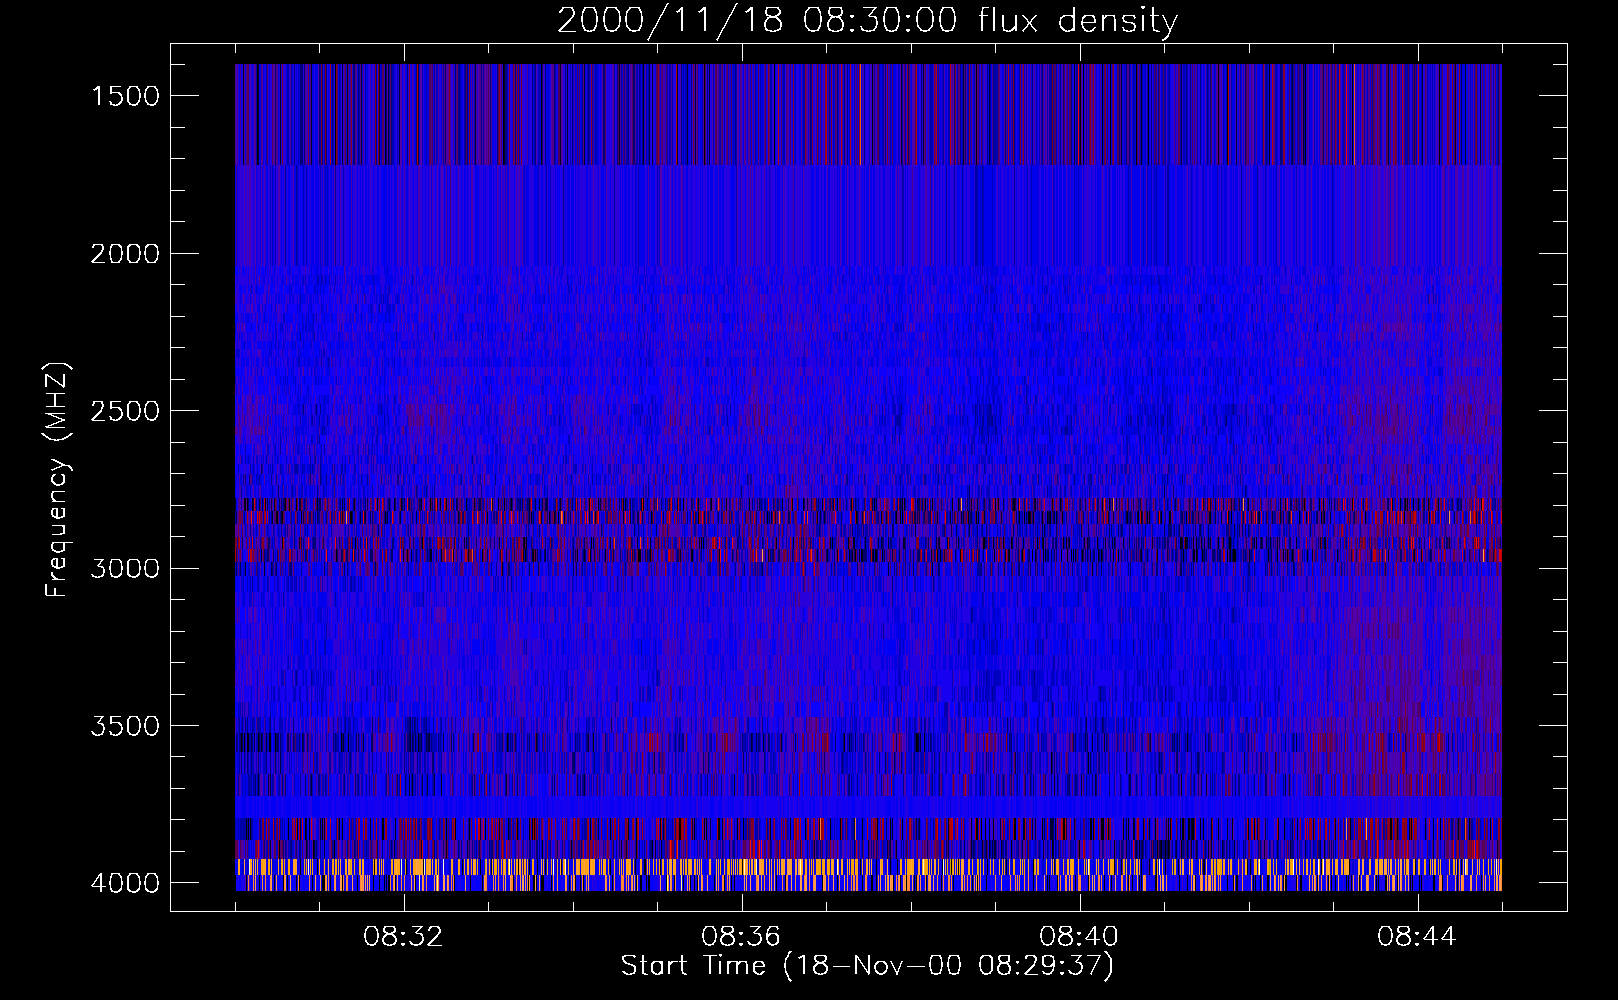The image size is (1618, 1000).
Task: Click the 3000 frequency tick label
Action: [125, 569]
